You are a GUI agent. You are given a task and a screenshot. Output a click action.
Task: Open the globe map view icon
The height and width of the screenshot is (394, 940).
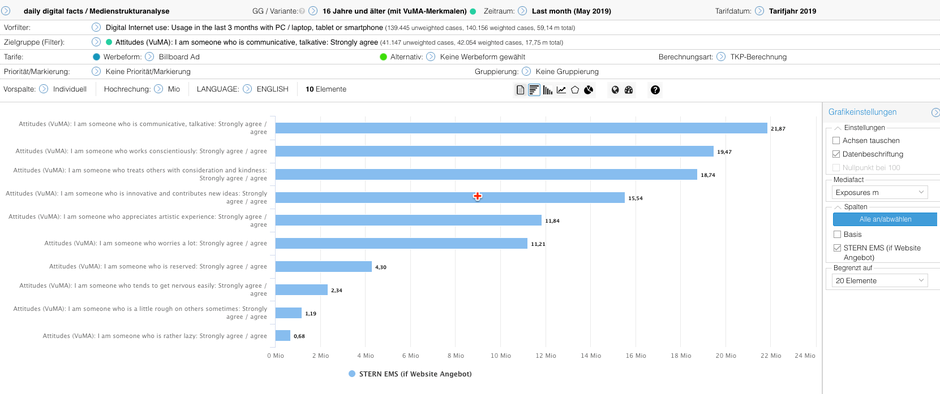[615, 90]
